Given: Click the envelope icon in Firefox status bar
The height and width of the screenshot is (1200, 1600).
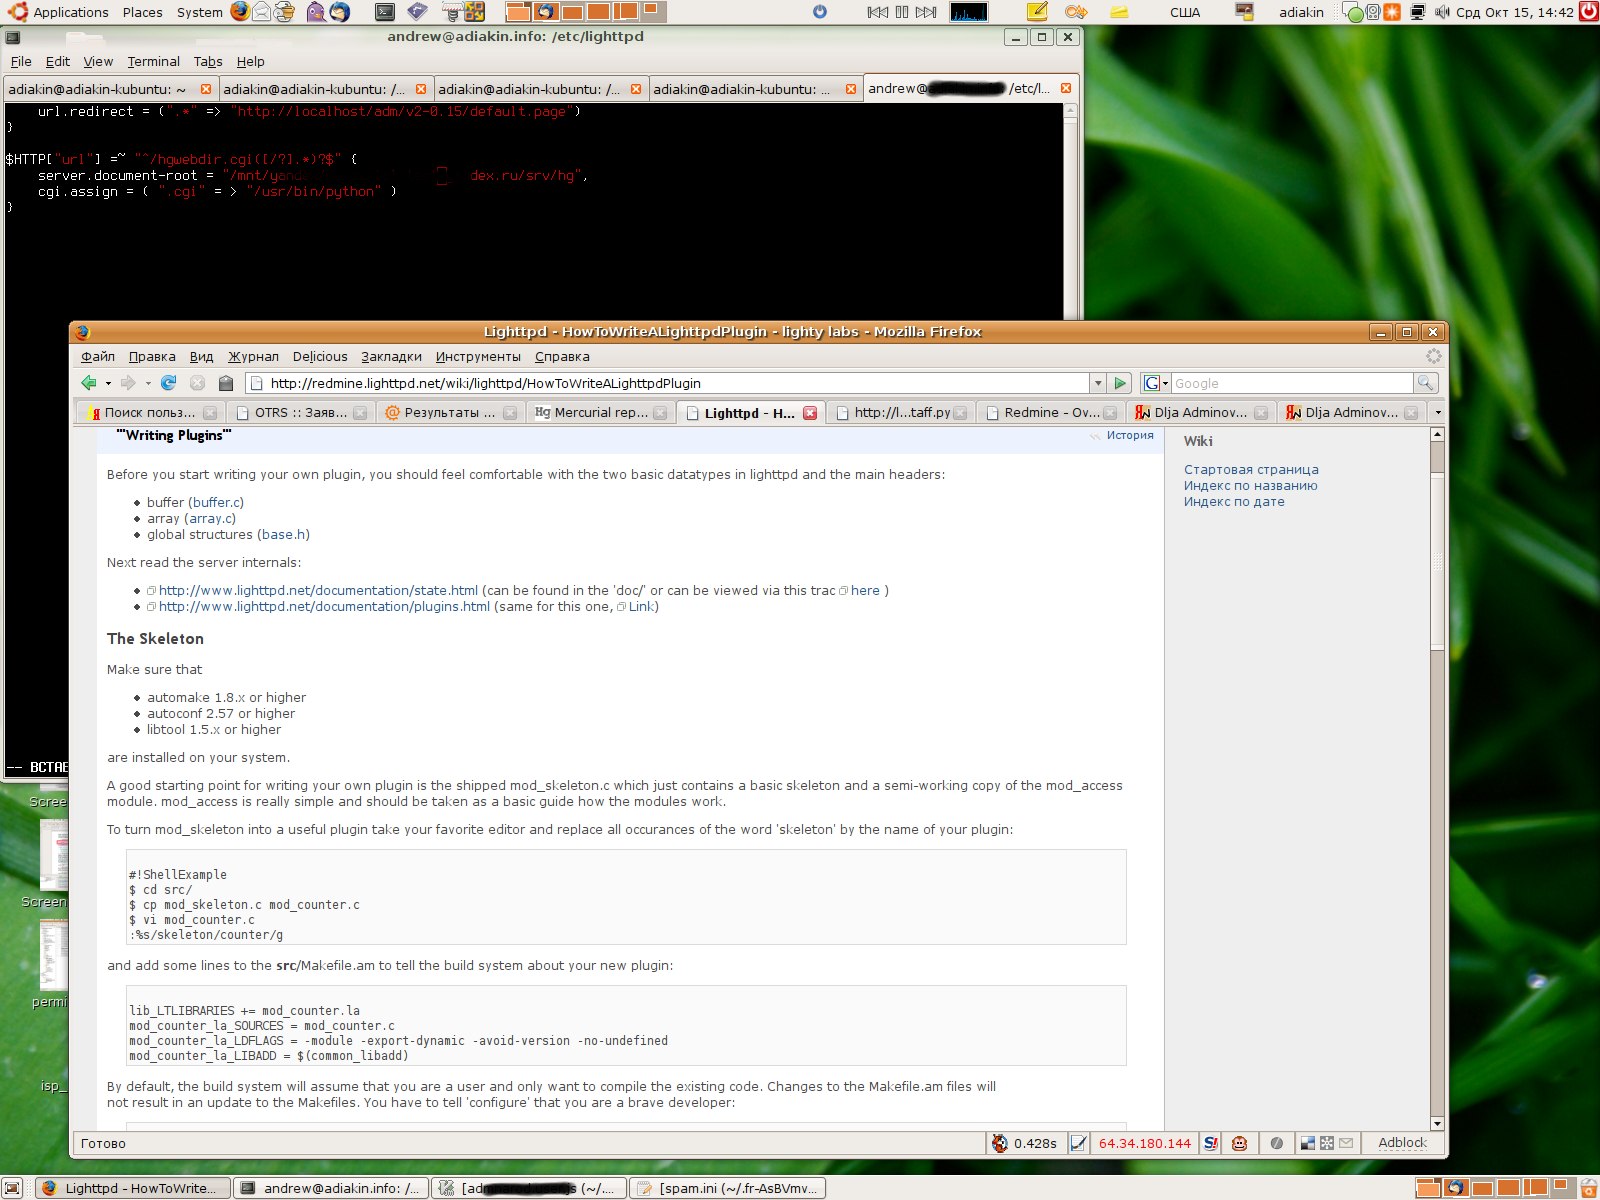Looking at the screenshot, I should pyautogui.click(x=1346, y=1143).
